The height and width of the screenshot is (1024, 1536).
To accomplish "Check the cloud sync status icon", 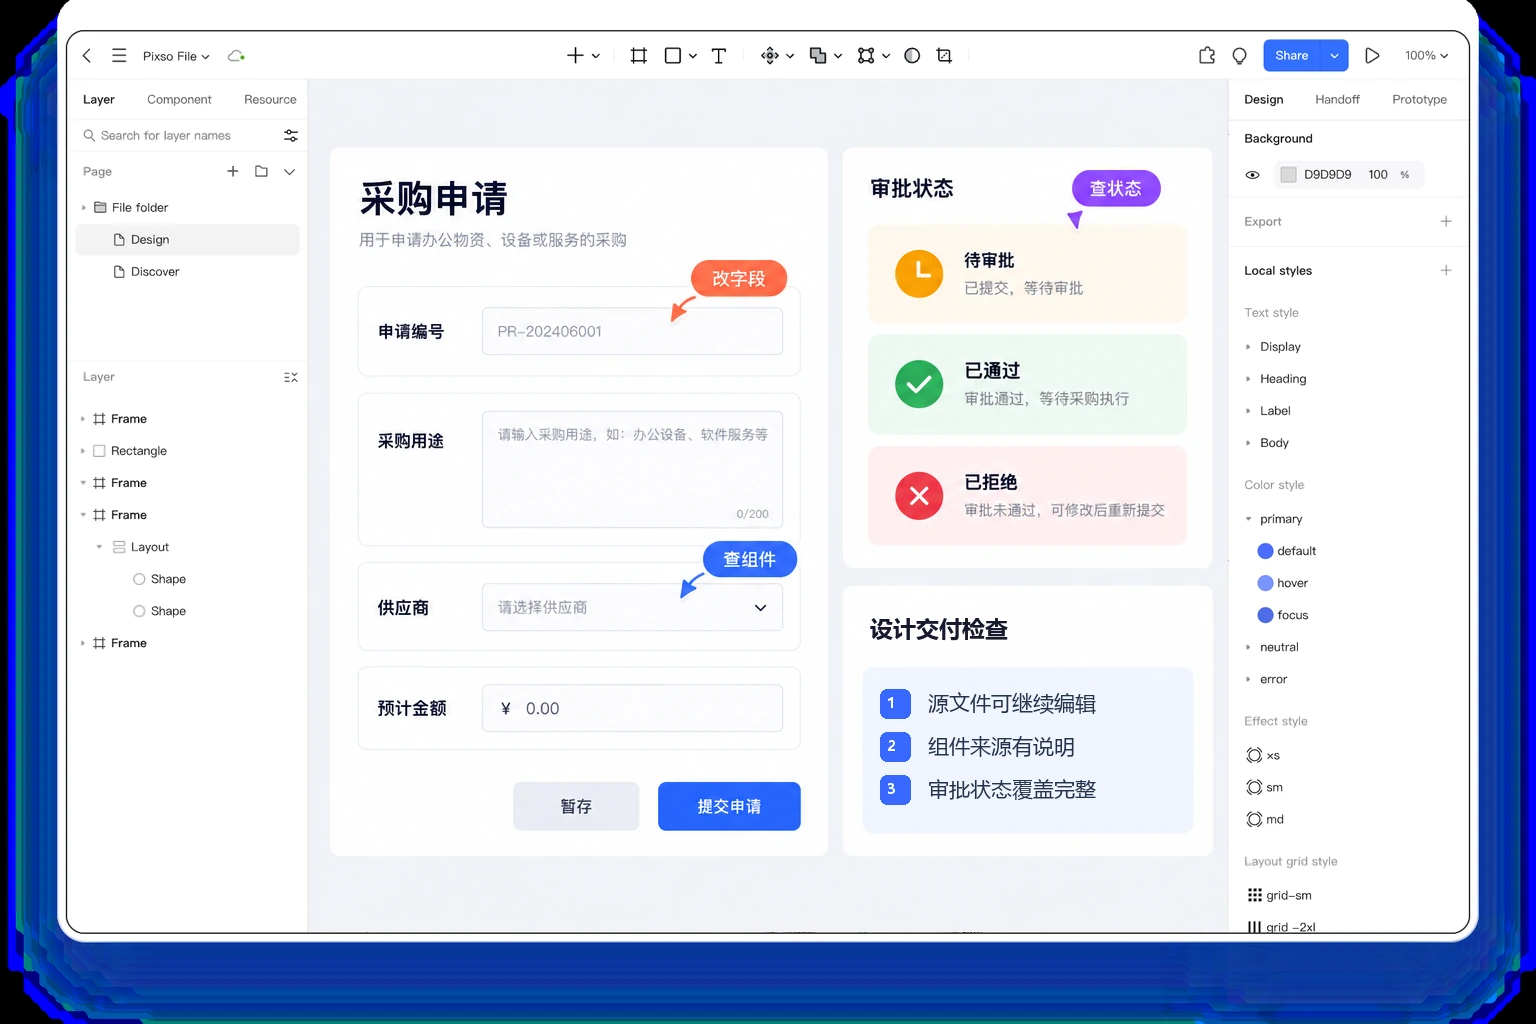I will pyautogui.click(x=236, y=56).
